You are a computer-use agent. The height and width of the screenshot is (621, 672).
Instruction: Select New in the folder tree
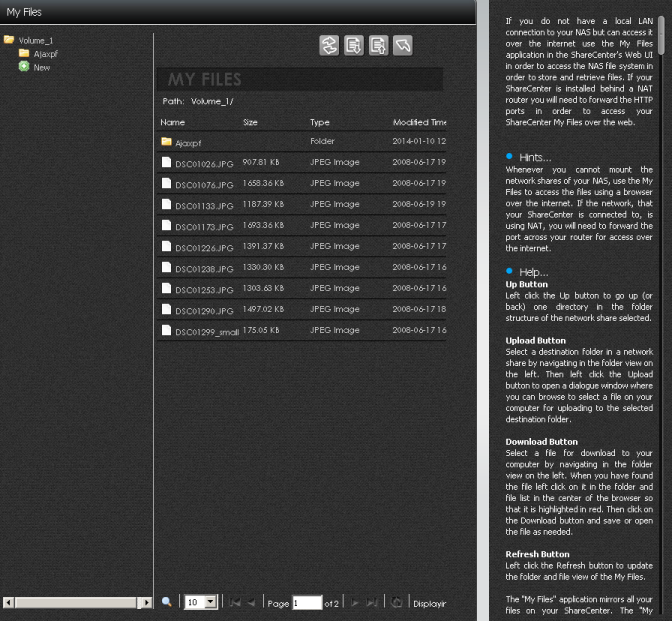click(42, 68)
